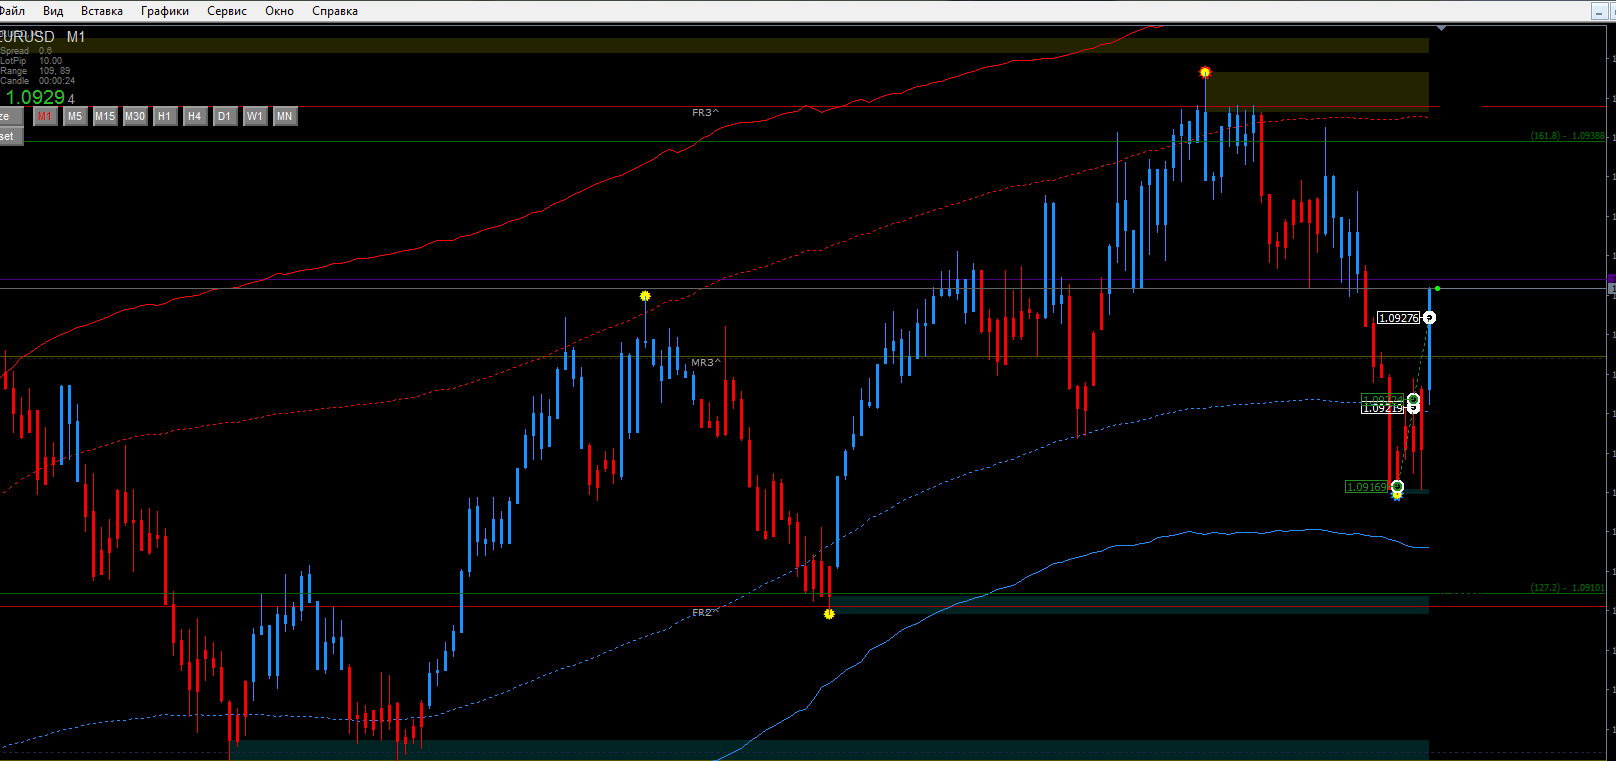Select the 1.09276 price label

(1398, 318)
